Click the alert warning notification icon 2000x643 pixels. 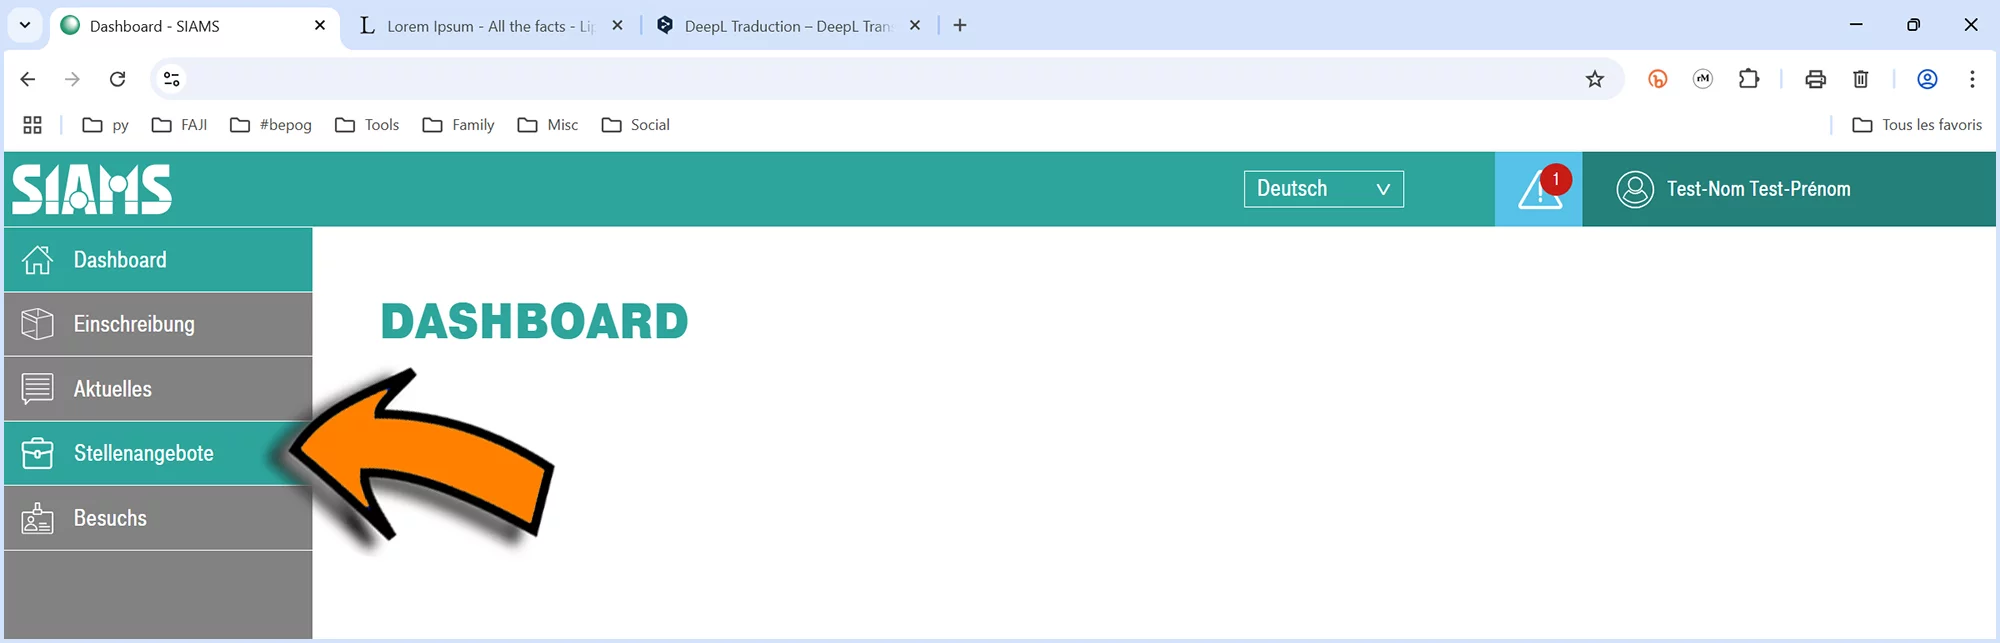click(x=1538, y=189)
